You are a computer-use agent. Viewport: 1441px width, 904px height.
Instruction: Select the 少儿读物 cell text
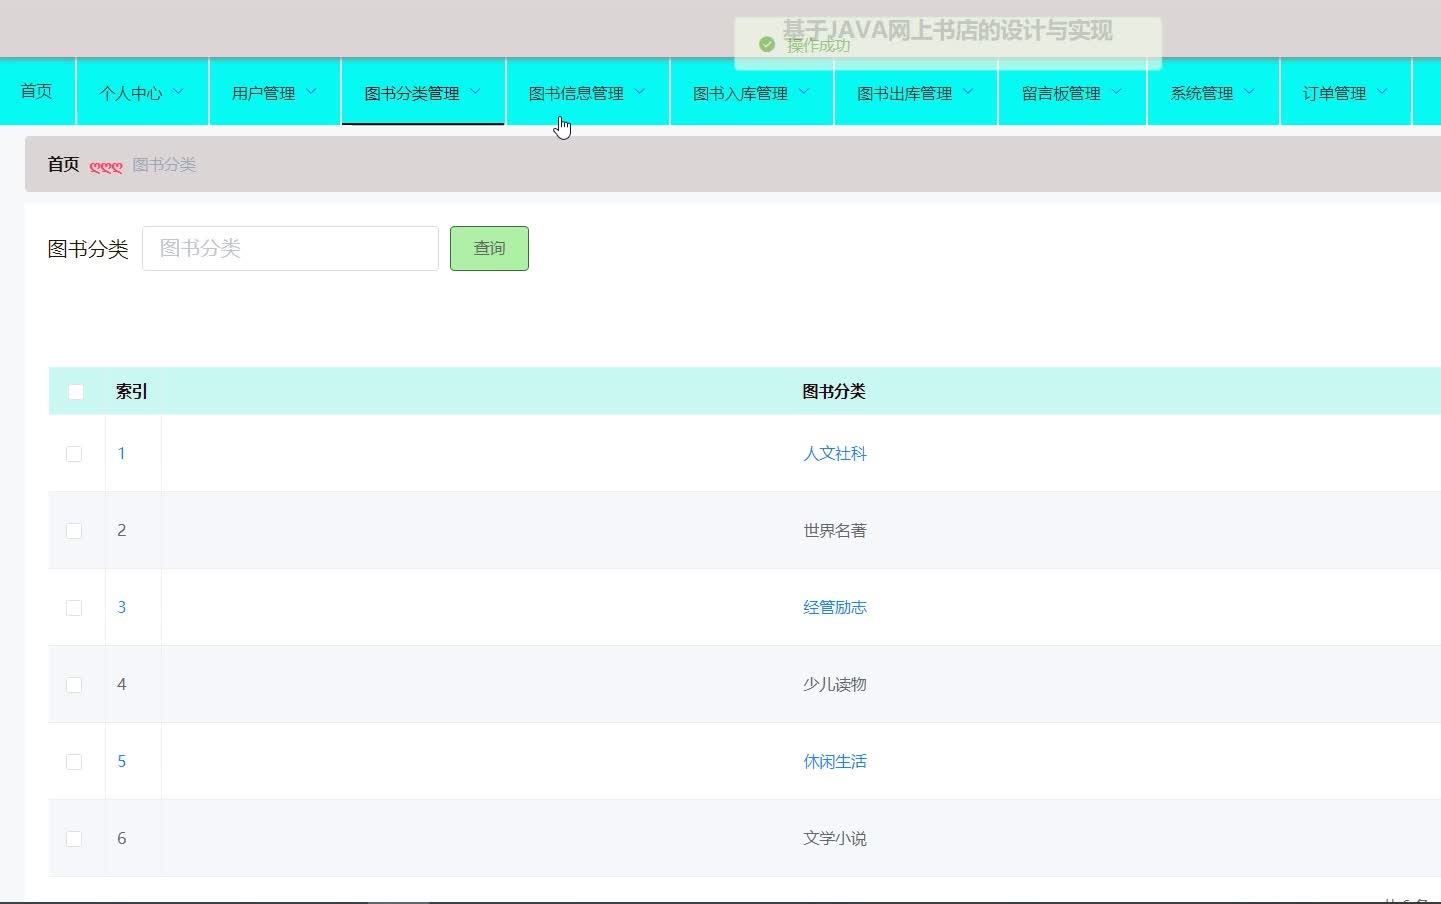tap(835, 685)
